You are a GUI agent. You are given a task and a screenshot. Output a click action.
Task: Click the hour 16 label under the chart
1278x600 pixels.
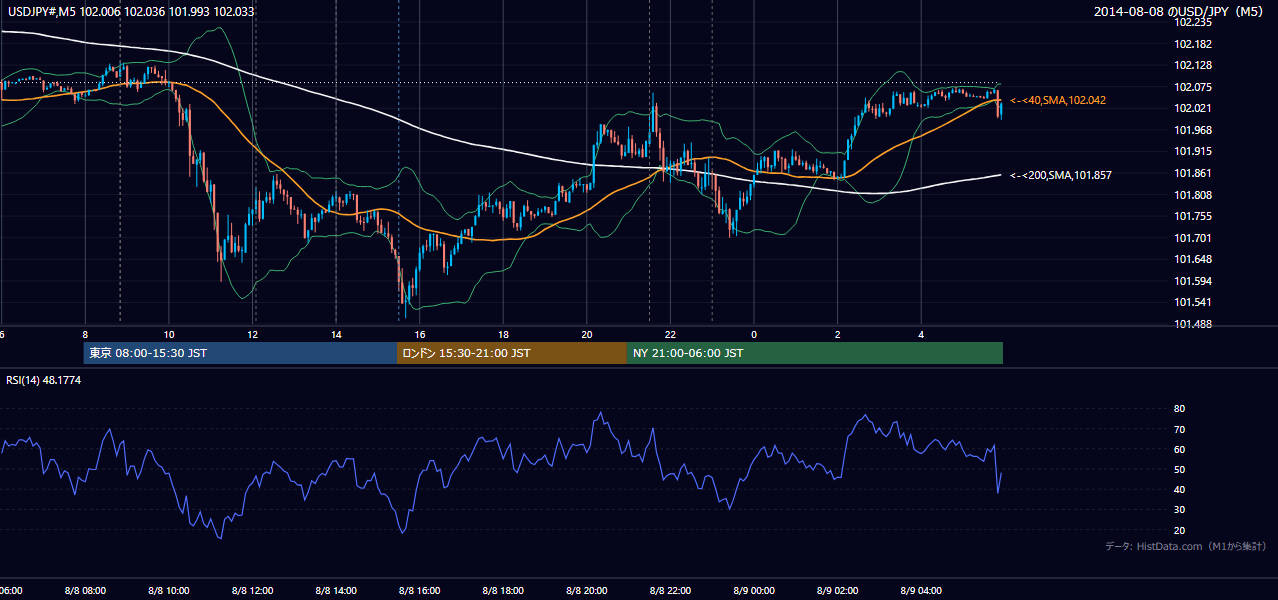click(x=420, y=335)
